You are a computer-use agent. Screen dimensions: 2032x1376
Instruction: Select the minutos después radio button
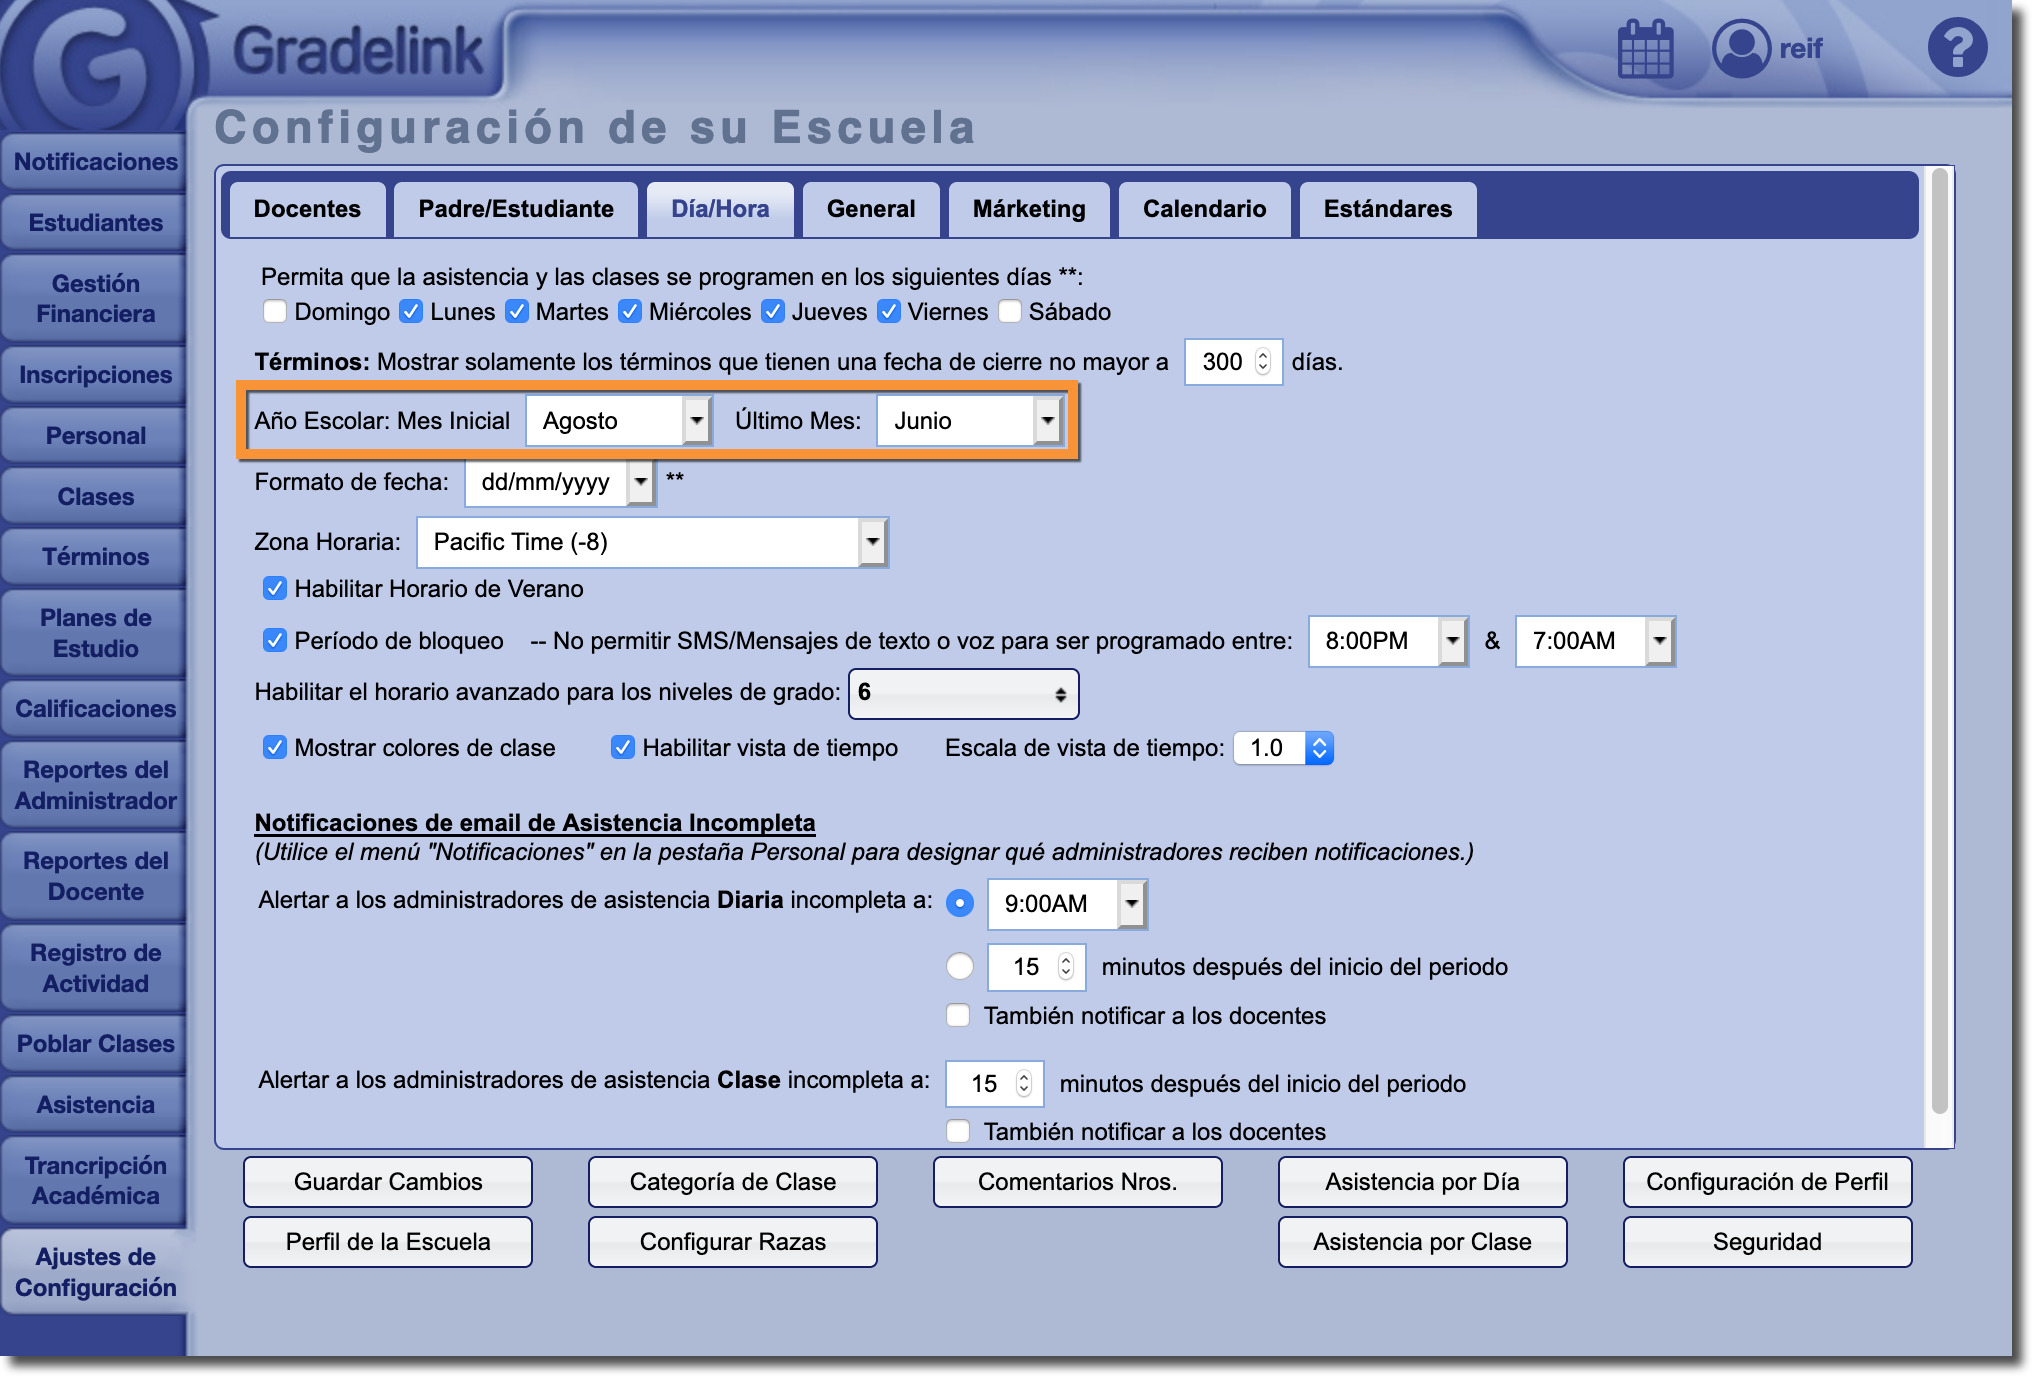(959, 967)
